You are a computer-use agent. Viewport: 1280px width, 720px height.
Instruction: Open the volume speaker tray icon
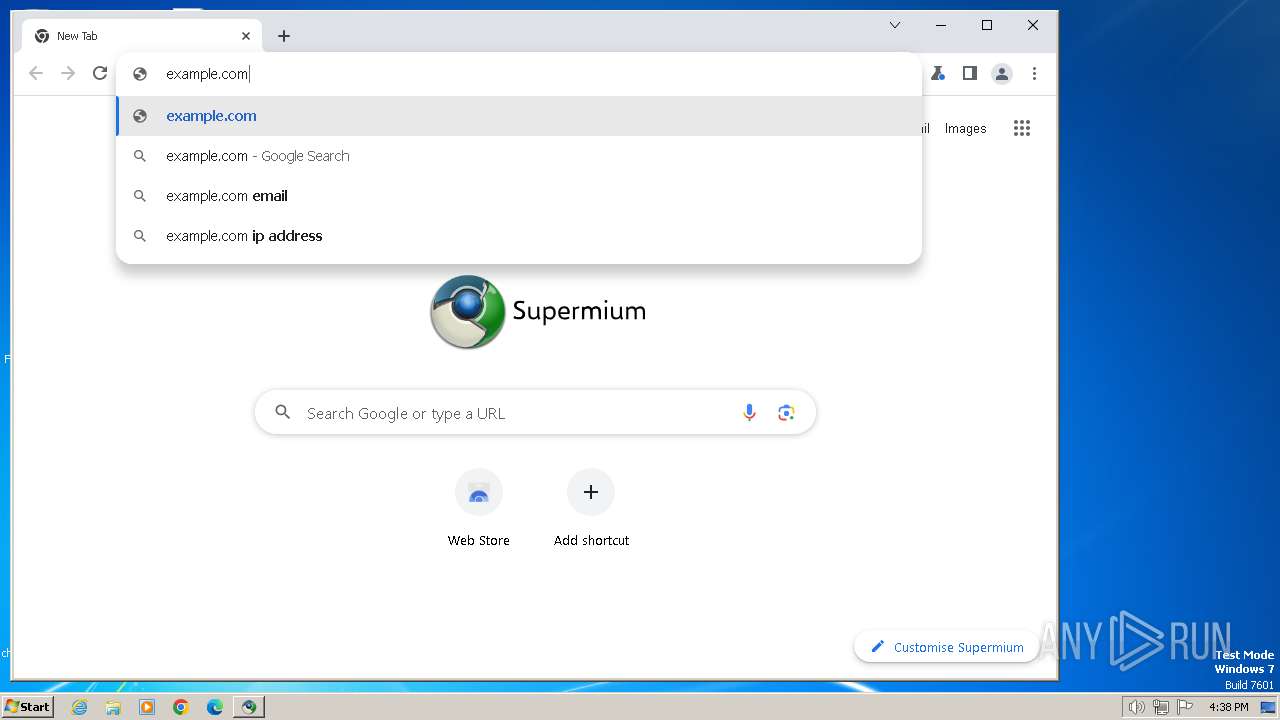pyautogui.click(x=1136, y=707)
